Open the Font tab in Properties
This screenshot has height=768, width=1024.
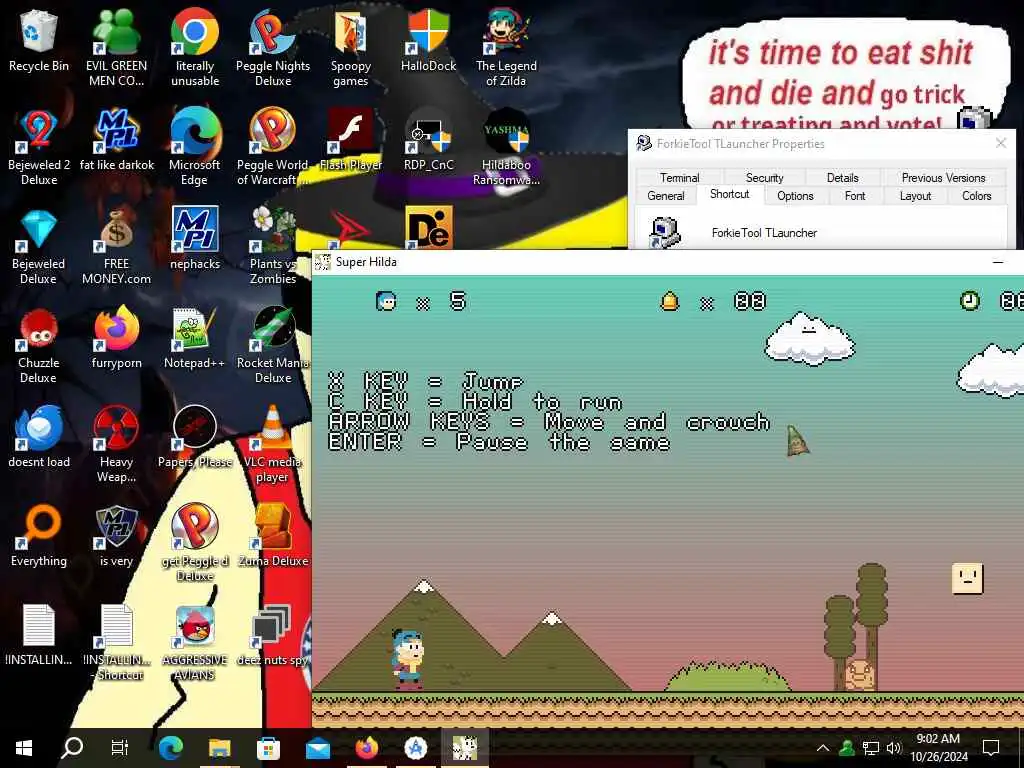click(855, 196)
